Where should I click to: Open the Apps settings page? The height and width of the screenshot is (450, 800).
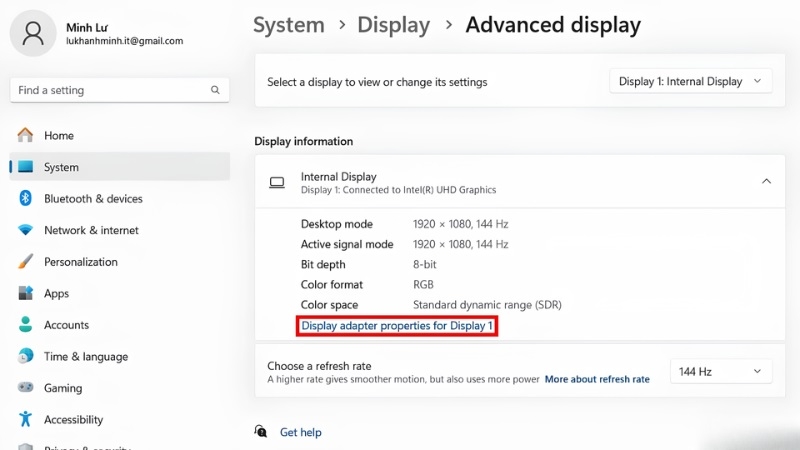[x=119, y=293]
